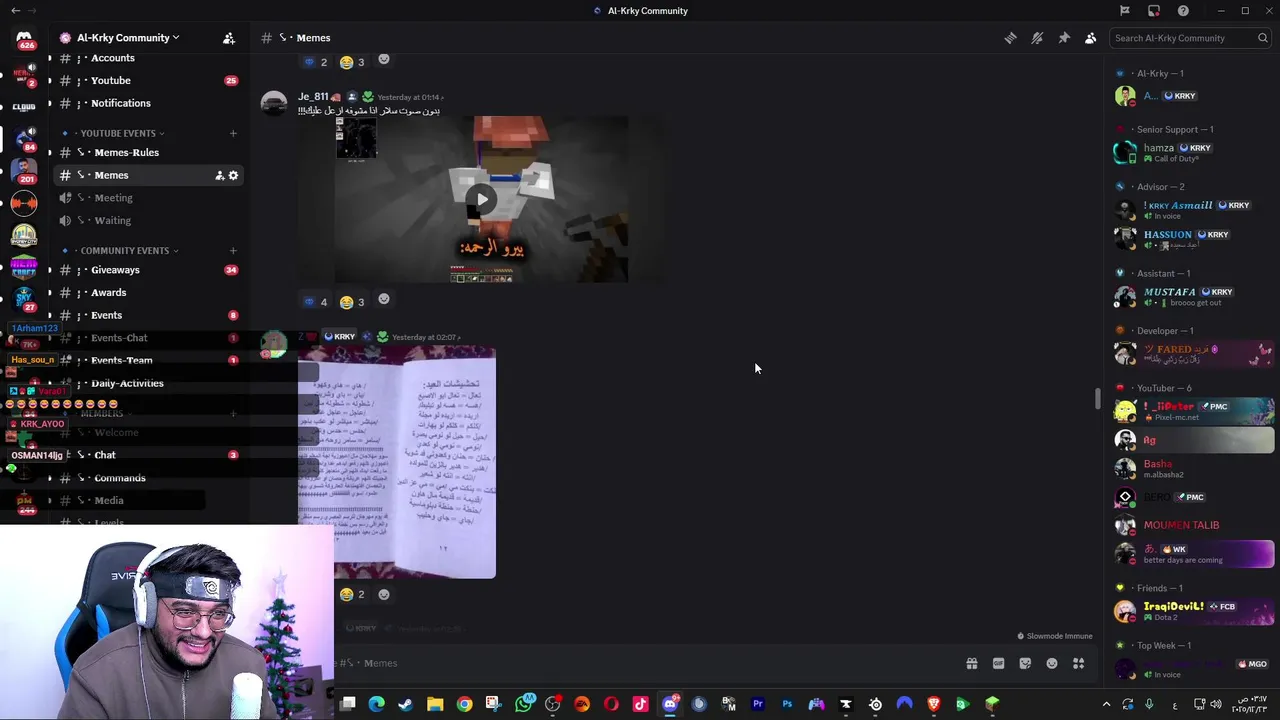Click invite people icon beside server name

(229, 38)
